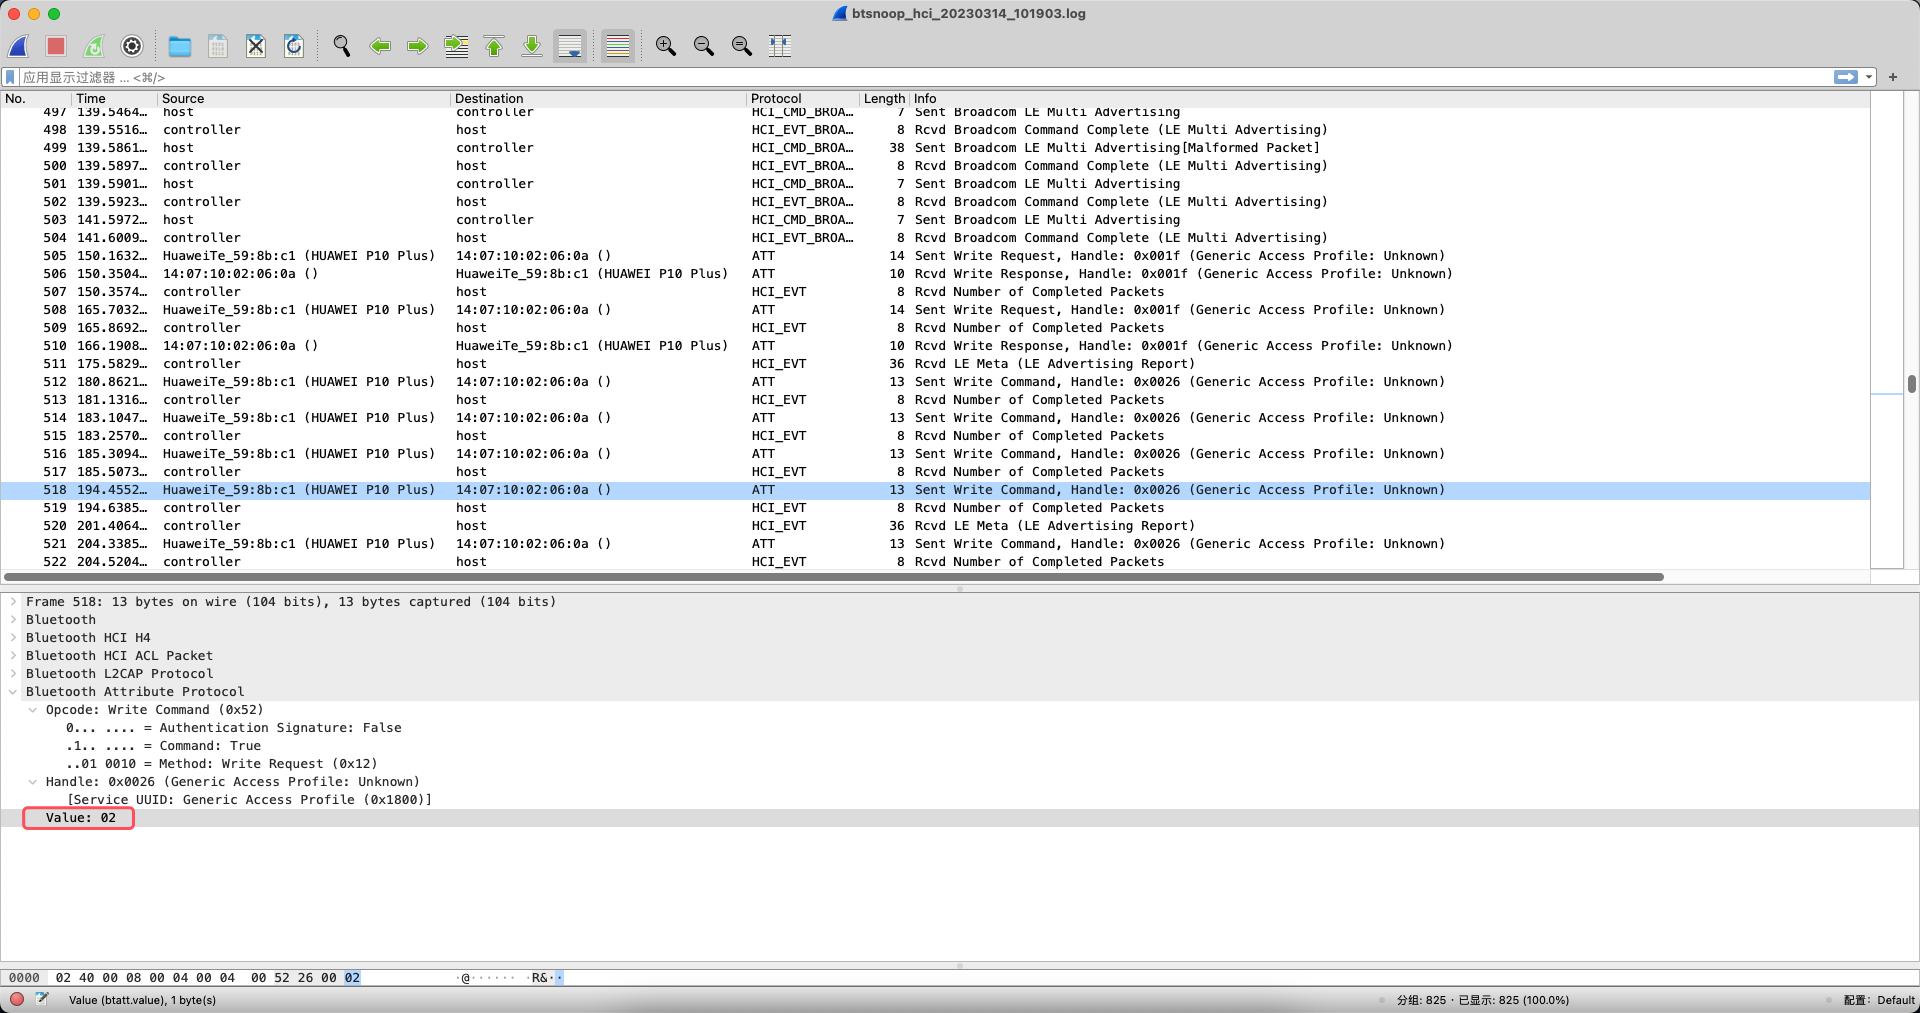Go to specified packet
Screen dimensions: 1920x1013
[x=456, y=46]
